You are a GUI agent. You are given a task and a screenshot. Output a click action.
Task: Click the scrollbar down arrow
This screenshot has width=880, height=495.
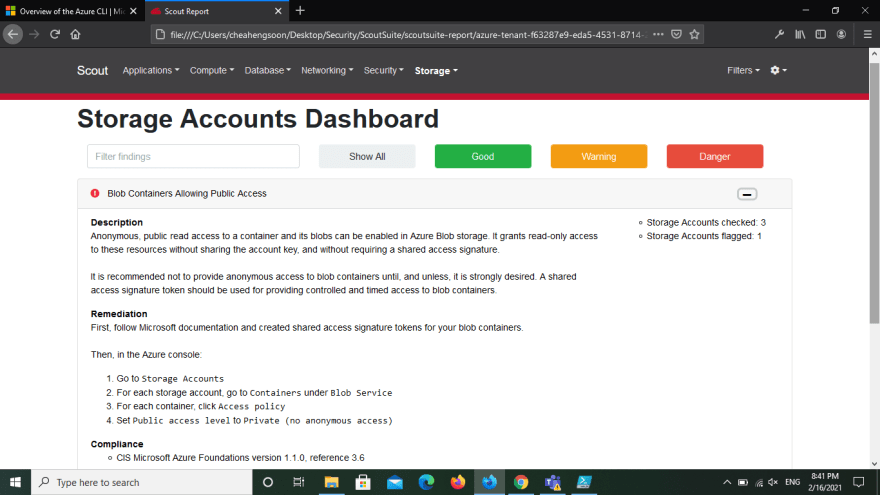click(874, 464)
